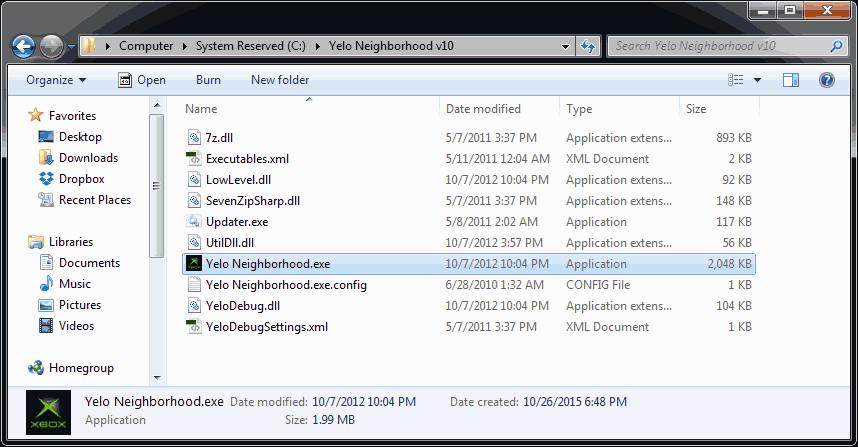The width and height of the screenshot is (858, 447).
Task: Sort files by Date modified column
Action: [483, 109]
